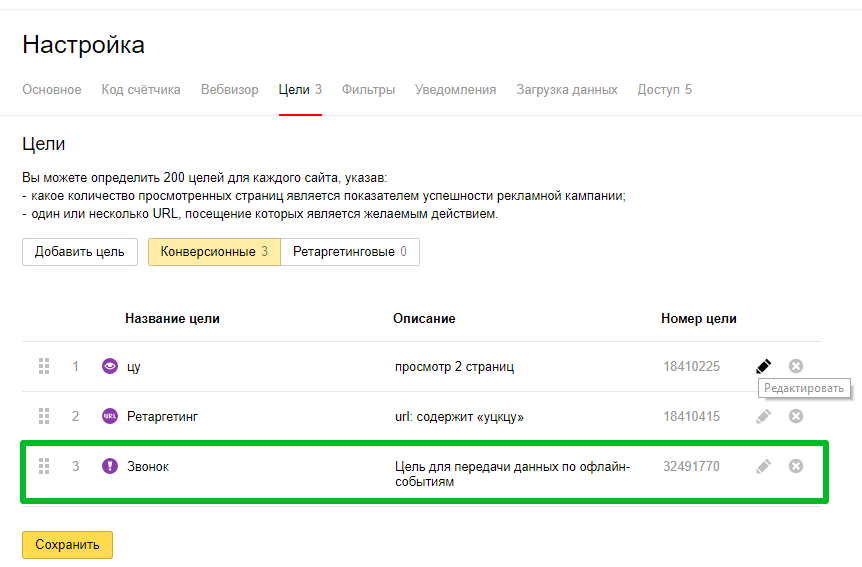Remove the Звонок goal
862x567 pixels.
(x=795, y=466)
